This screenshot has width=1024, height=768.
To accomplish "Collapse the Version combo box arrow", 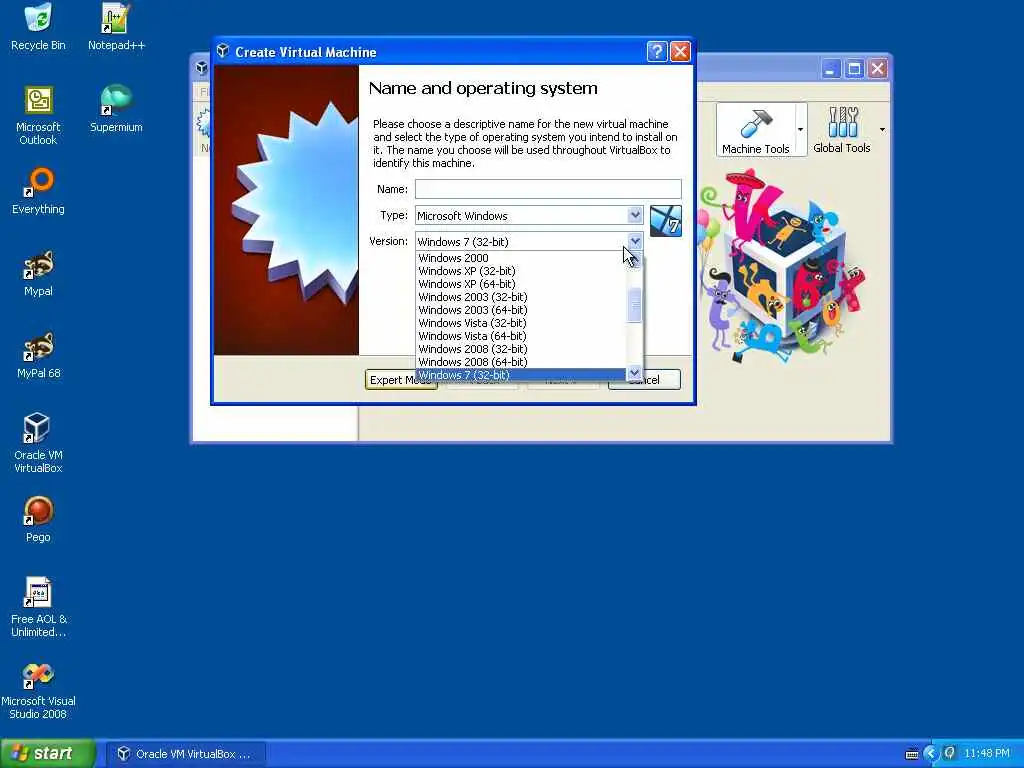I will (x=635, y=242).
